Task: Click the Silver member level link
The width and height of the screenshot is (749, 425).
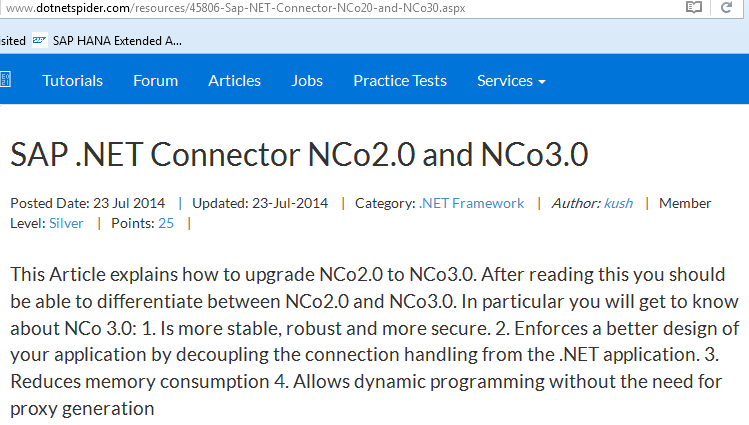Action: (x=66, y=223)
